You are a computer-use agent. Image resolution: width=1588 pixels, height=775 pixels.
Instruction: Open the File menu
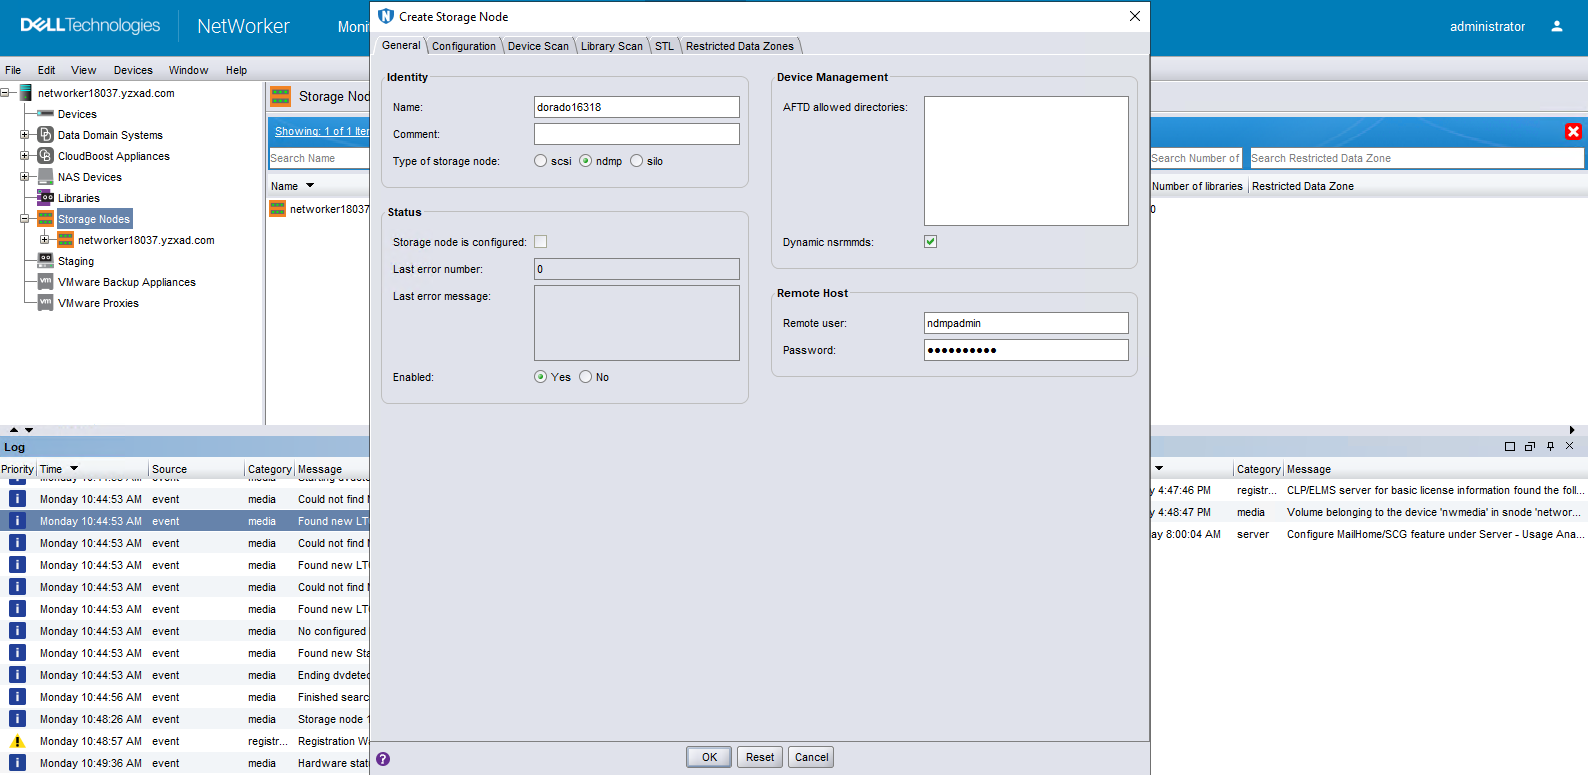[13, 70]
